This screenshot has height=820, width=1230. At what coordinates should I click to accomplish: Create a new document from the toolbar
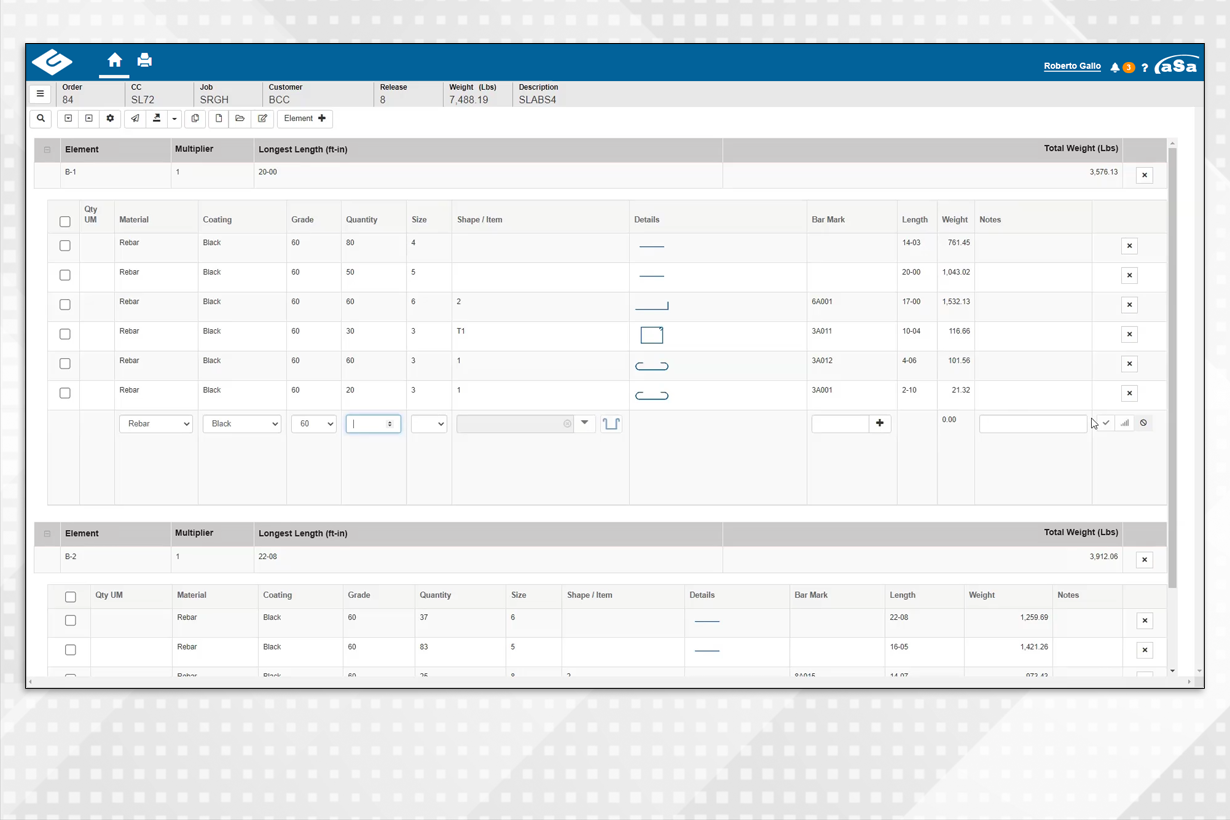pyautogui.click(x=219, y=118)
